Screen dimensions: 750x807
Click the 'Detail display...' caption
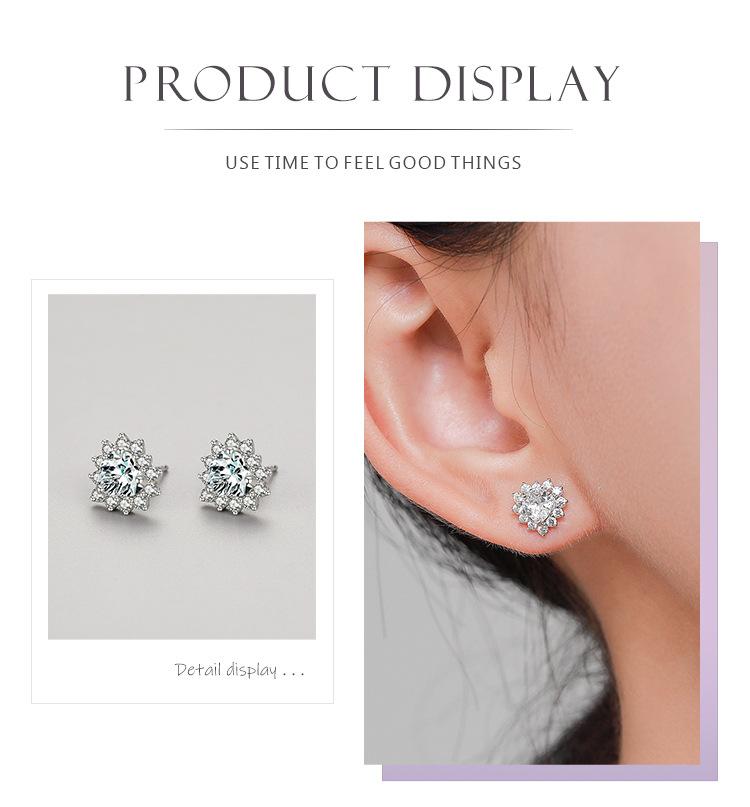click(240, 670)
